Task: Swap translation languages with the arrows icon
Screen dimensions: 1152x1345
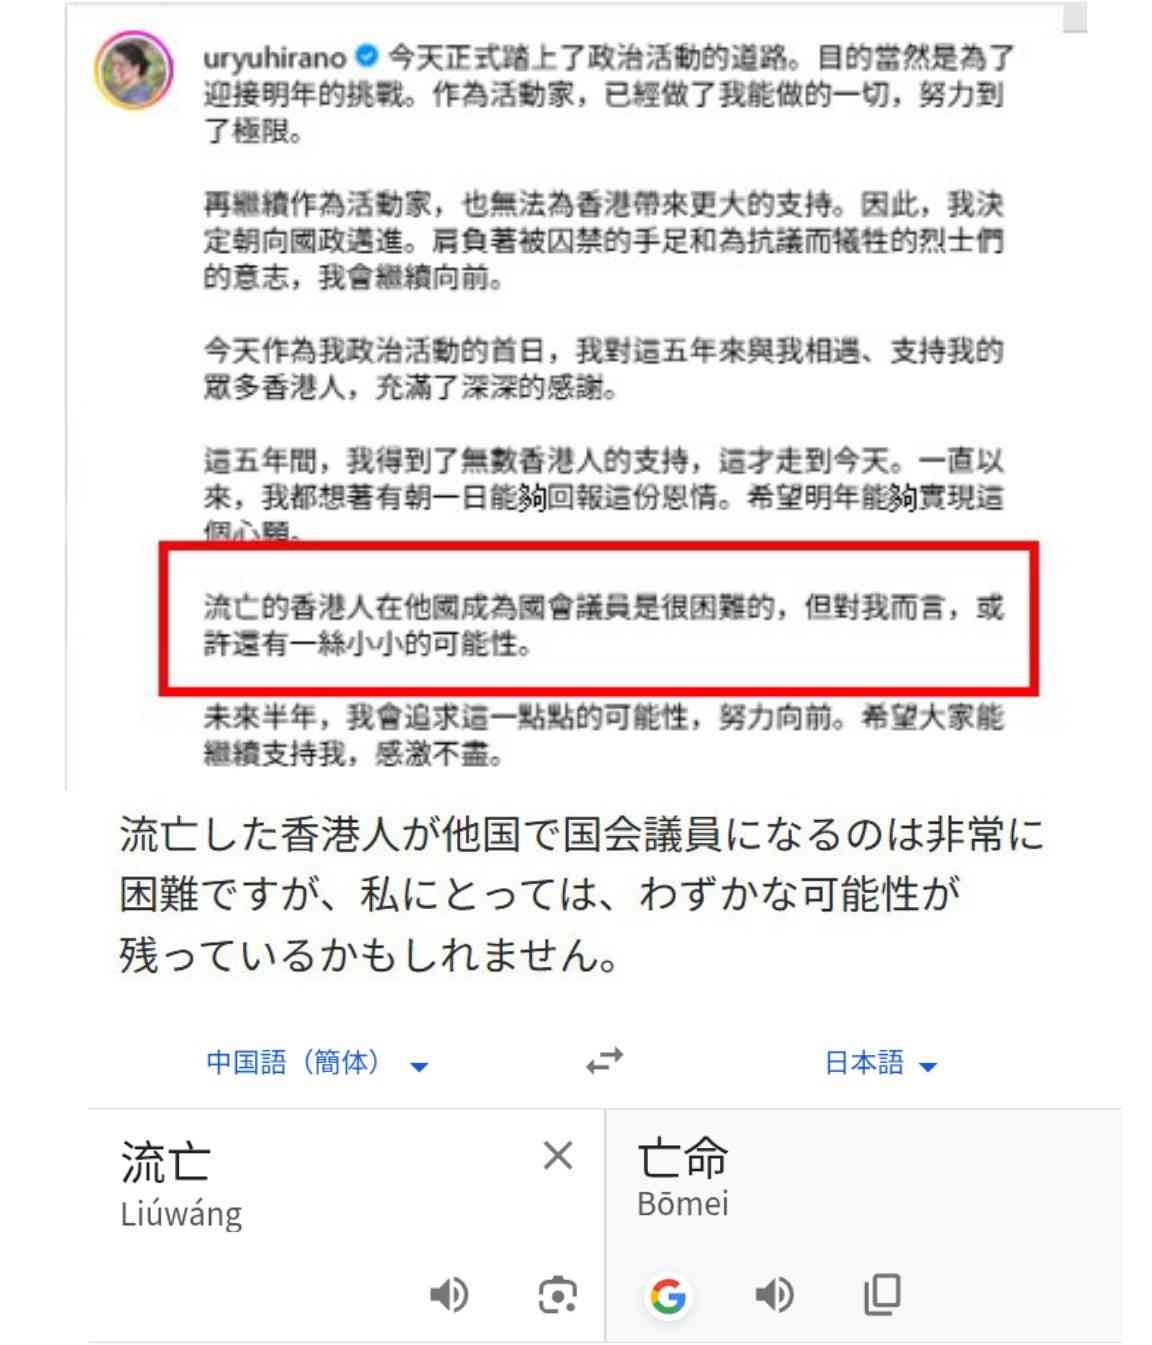Action: pyautogui.click(x=604, y=1060)
